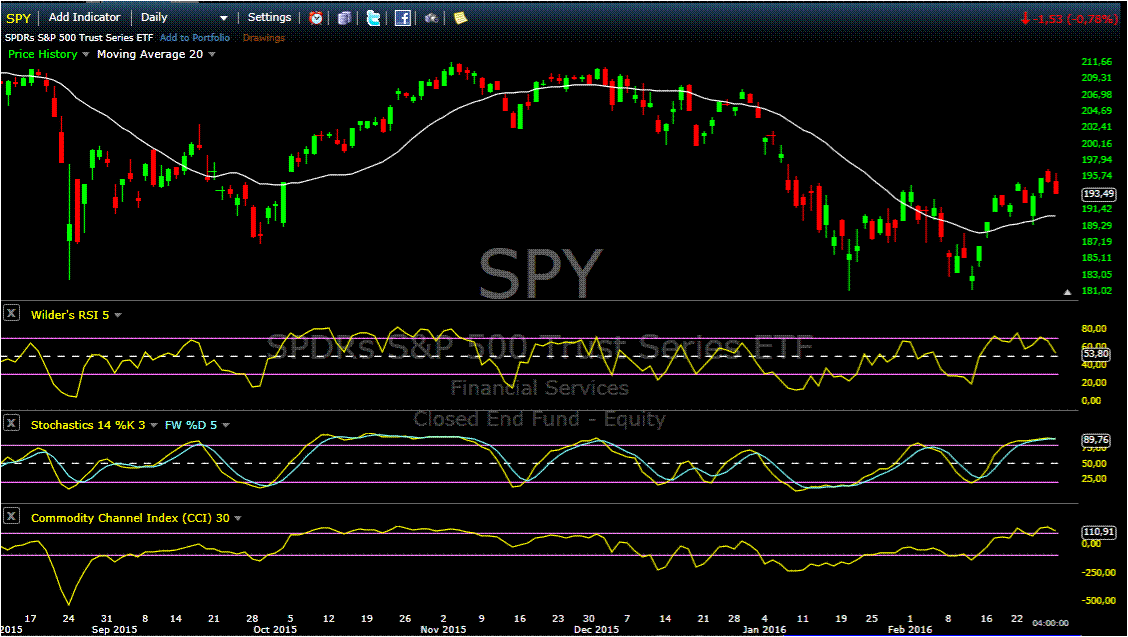Click the 04:00:00 time label
1128x637 pixels.
pyautogui.click(x=1050, y=623)
